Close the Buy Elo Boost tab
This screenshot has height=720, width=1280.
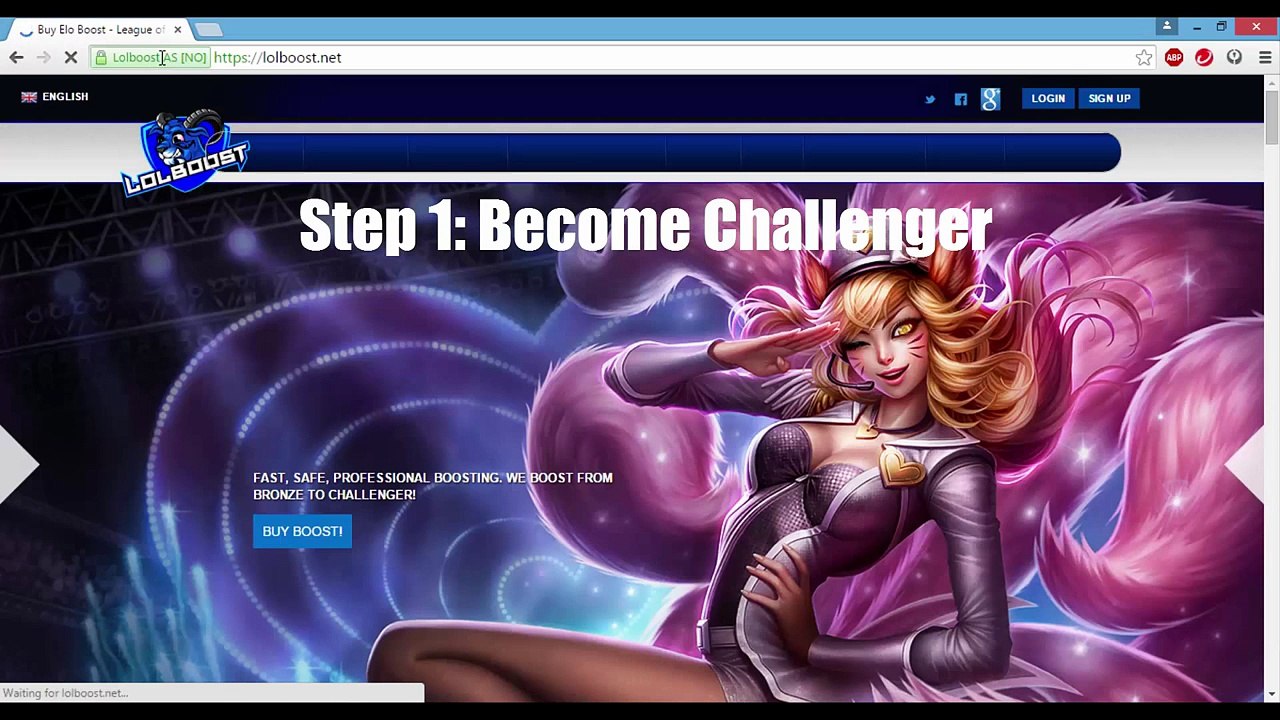click(177, 30)
